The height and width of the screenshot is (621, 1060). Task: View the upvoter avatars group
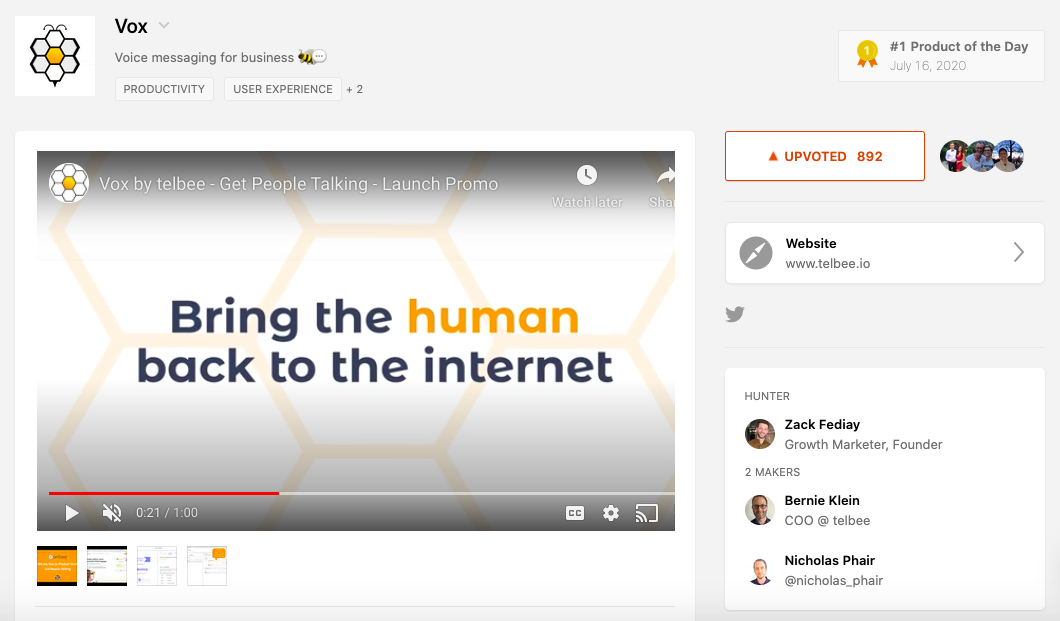pos(982,156)
